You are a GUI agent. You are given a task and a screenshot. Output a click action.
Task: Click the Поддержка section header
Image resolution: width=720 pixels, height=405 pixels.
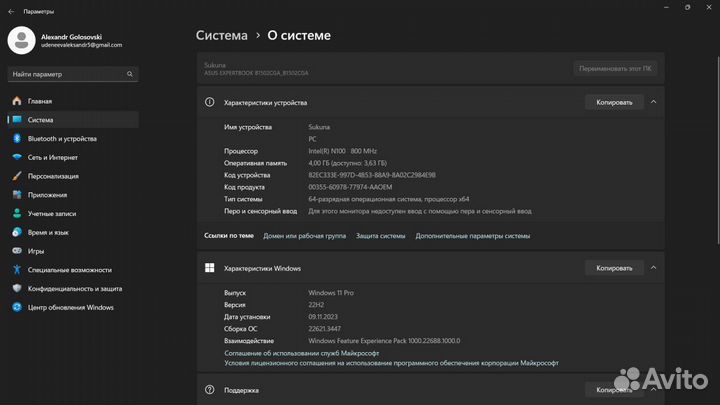point(431,390)
